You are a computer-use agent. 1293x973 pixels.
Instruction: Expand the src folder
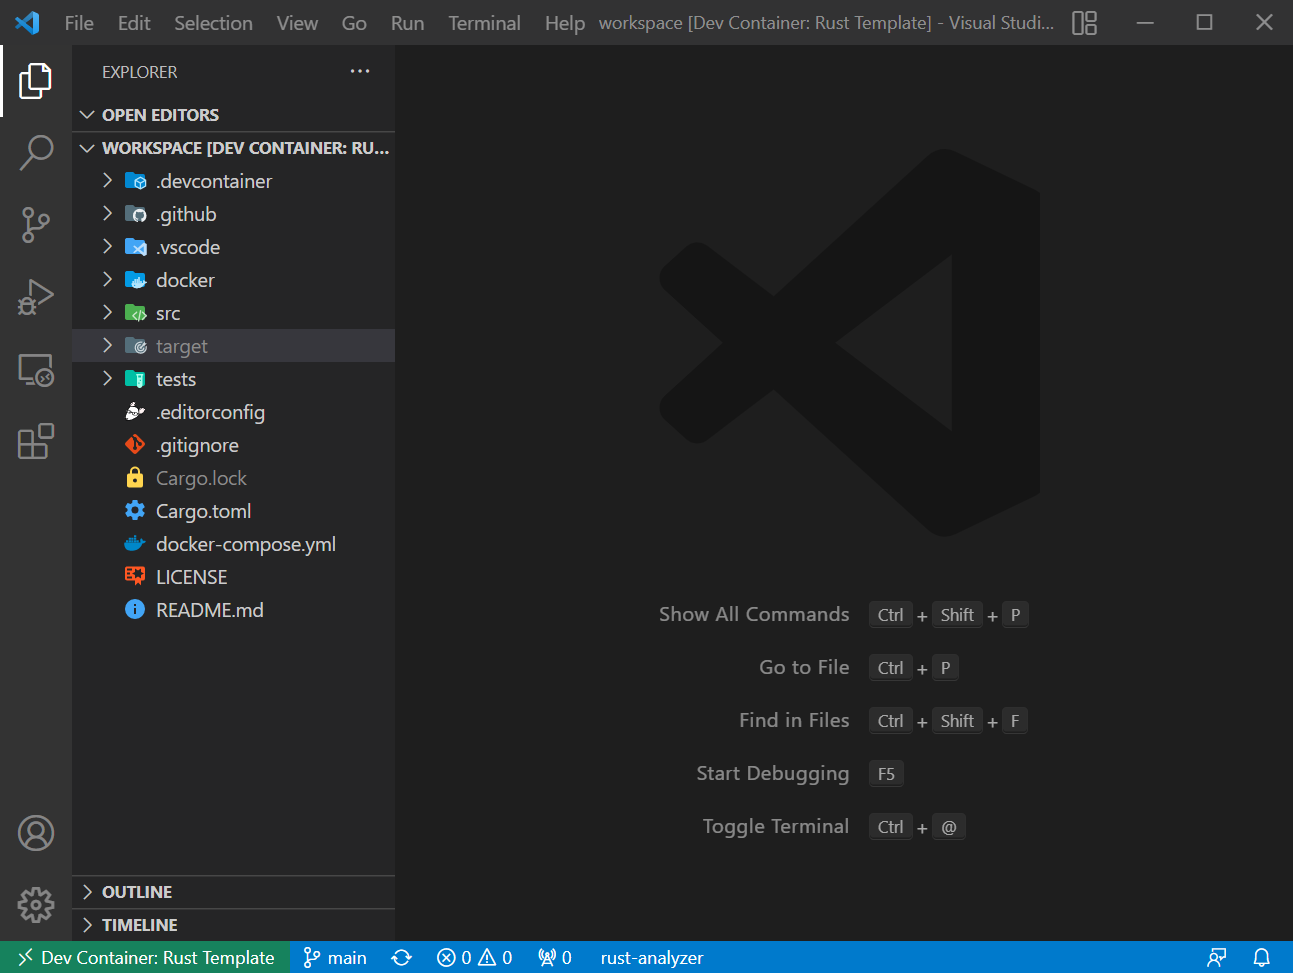point(107,312)
